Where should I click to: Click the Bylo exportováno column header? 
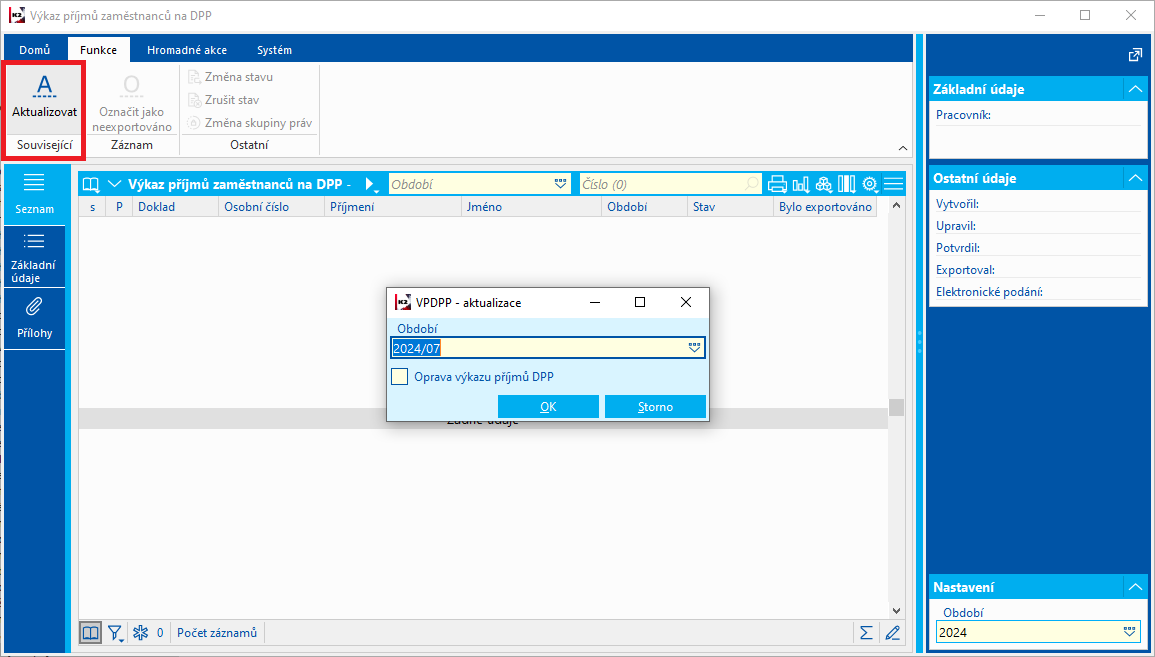(825, 207)
